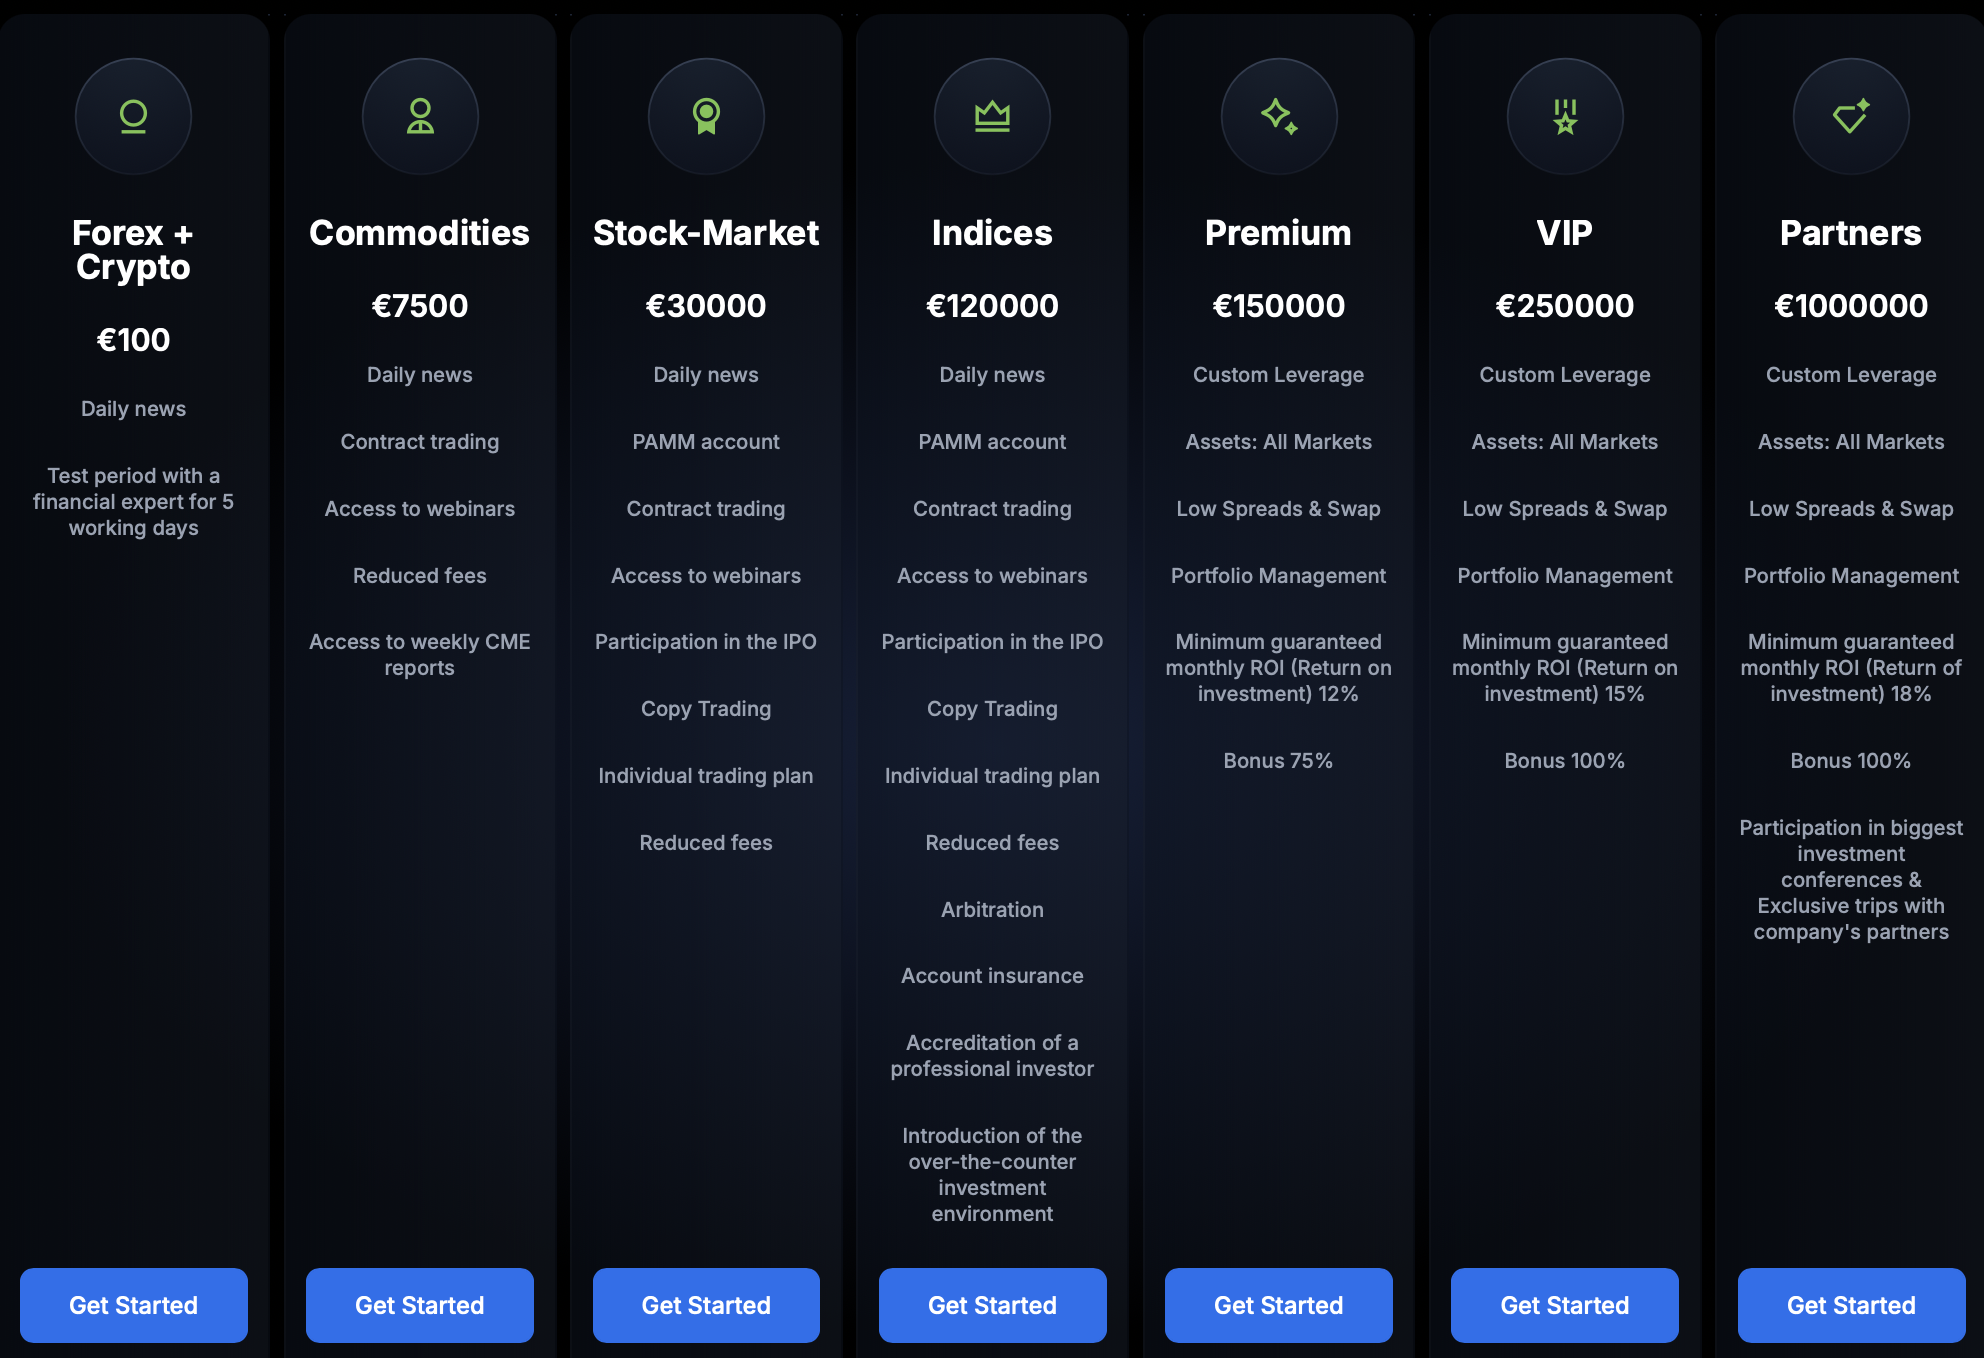Image resolution: width=1984 pixels, height=1358 pixels.
Task: Click Access to weekly CME reports
Action: (x=420, y=655)
